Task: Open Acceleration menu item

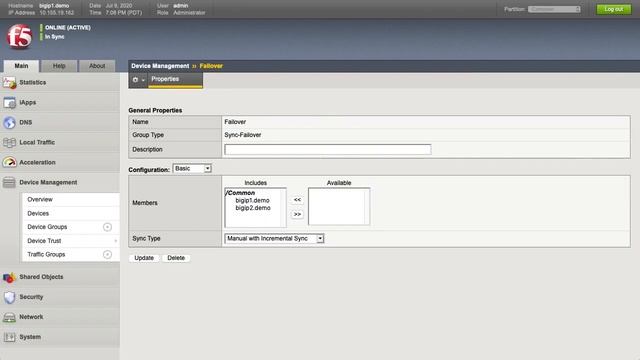Action: click(x=38, y=162)
